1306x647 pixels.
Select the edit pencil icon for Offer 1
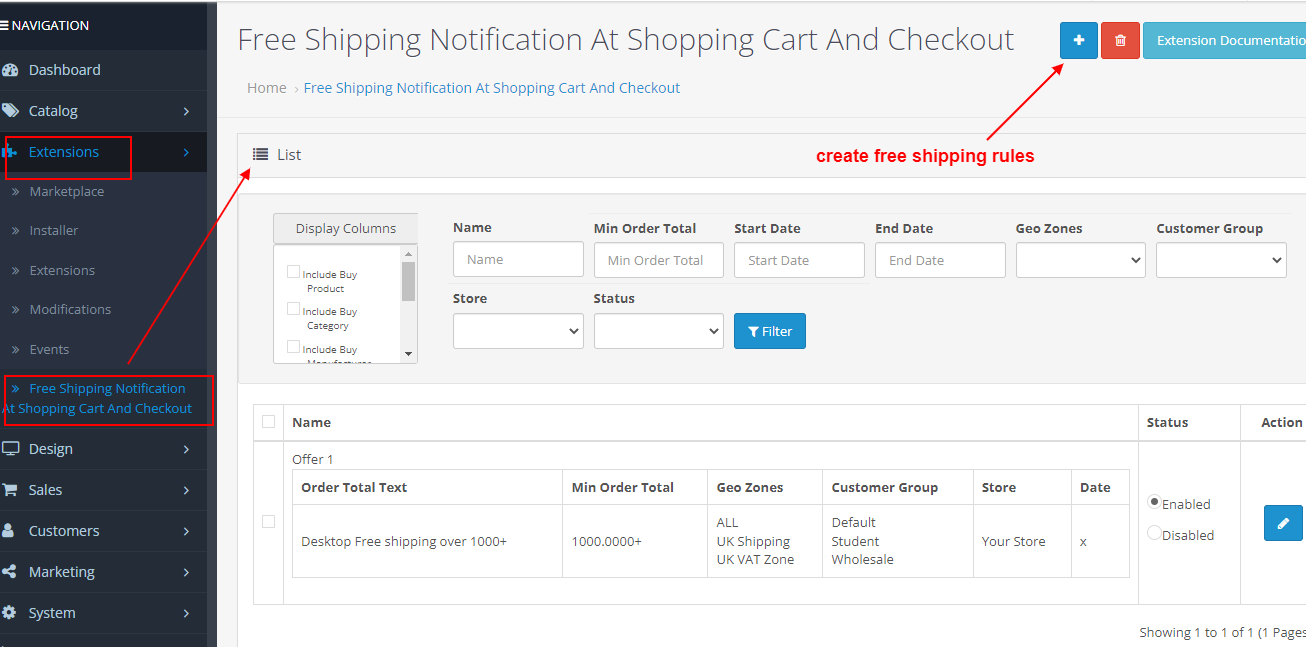1283,523
